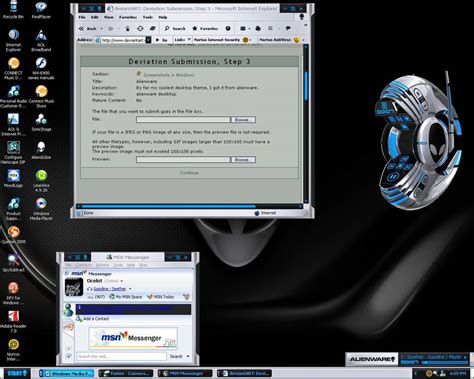Viewport: 474px width, 379px height.
Task: Click Add a Contact in MSN Messenger
Action: [x=93, y=319]
